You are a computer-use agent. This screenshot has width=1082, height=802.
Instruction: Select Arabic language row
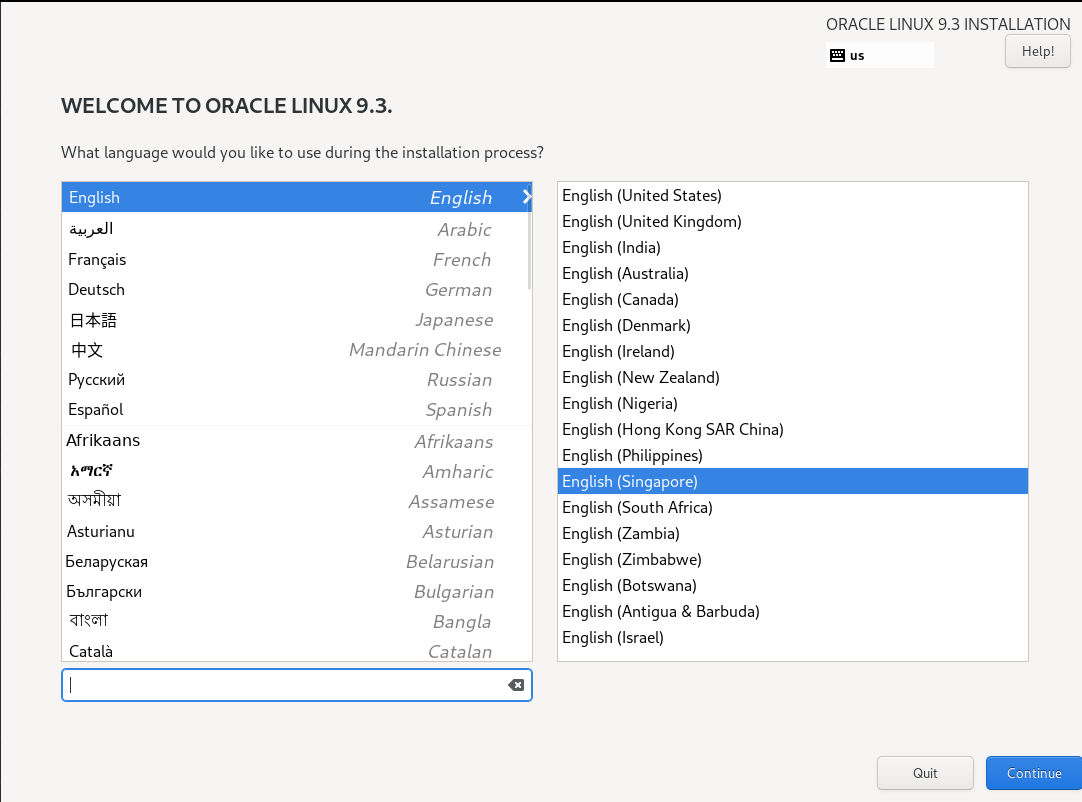(297, 228)
